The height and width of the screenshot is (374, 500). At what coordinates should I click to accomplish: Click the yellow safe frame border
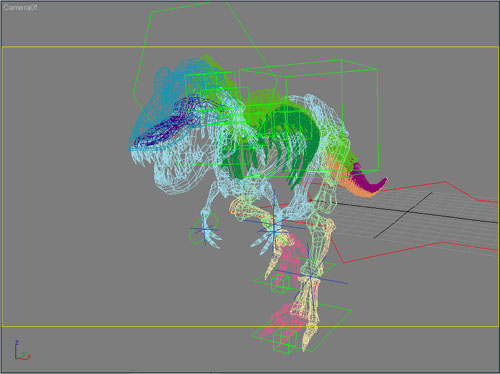[x=250, y=47]
